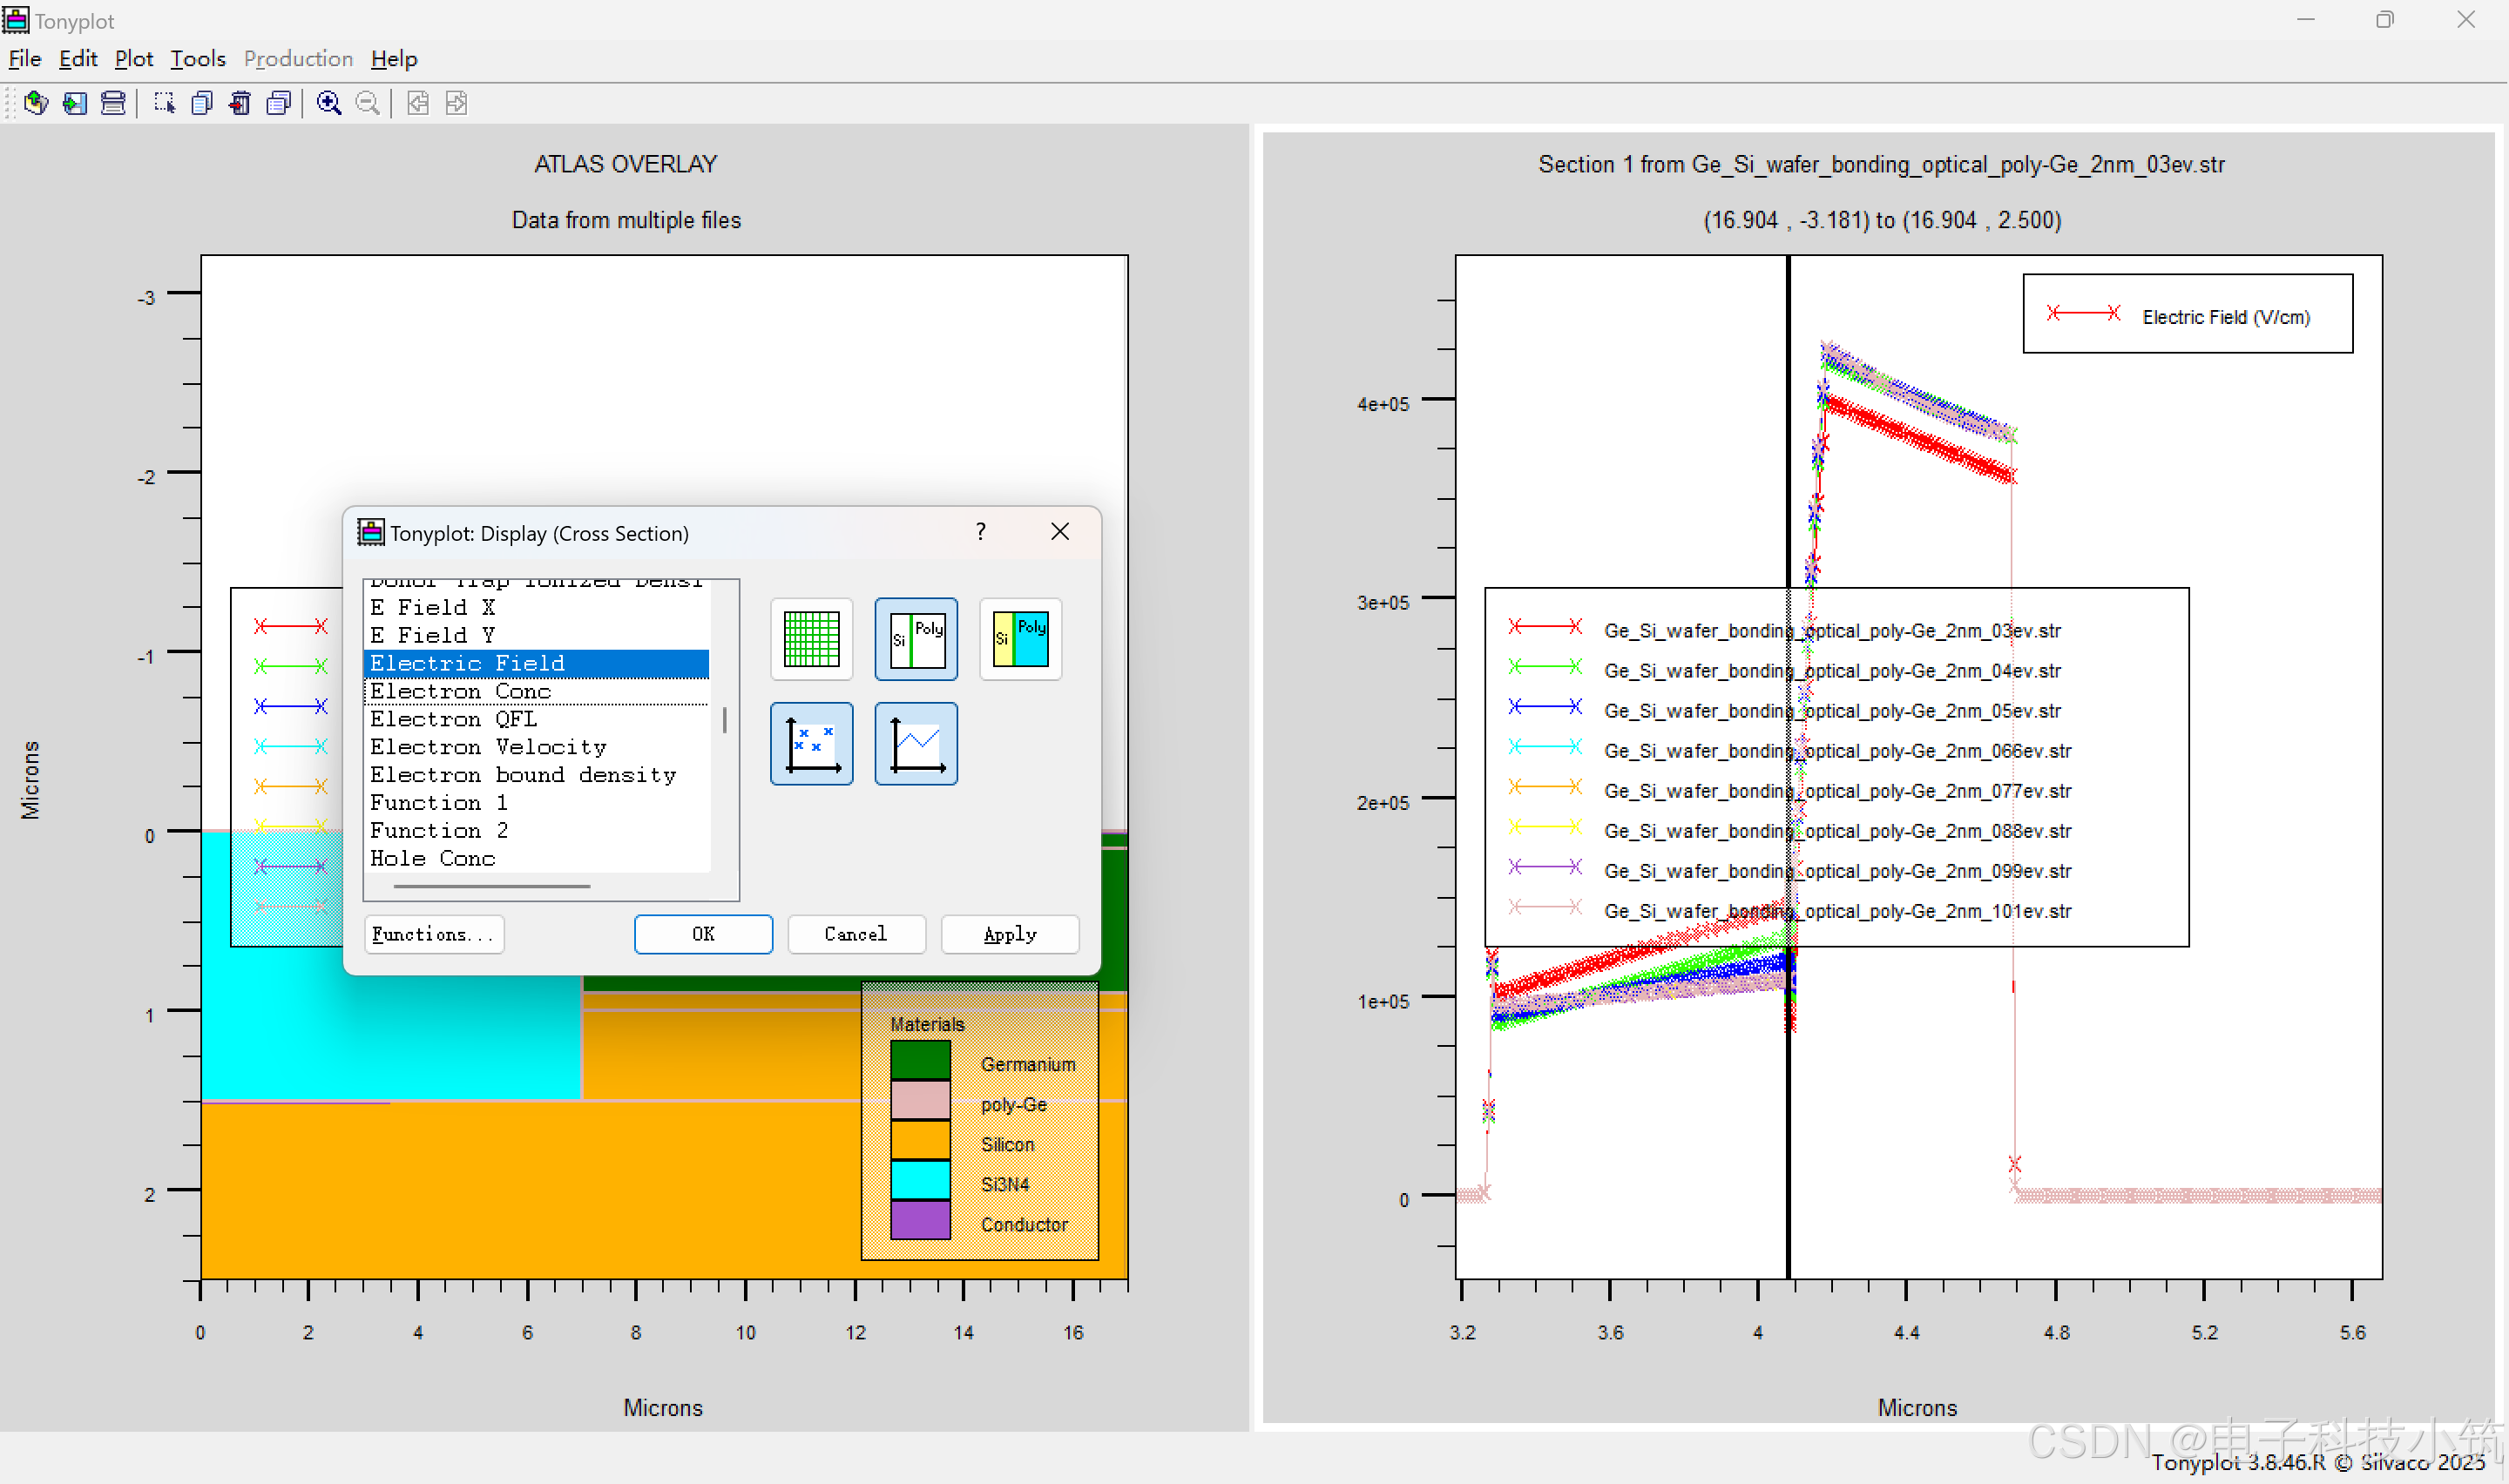Open the Tools menu
Screen dimensions: 2509x1484
[197, 59]
